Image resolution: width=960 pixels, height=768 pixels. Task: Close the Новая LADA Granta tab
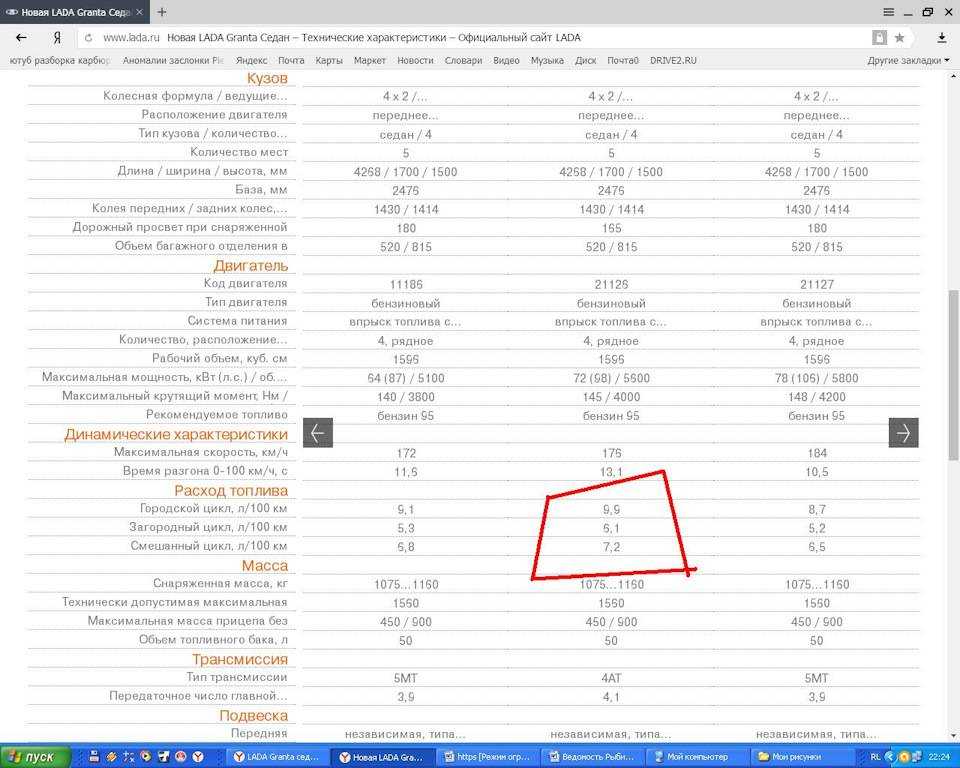pyautogui.click(x=140, y=12)
